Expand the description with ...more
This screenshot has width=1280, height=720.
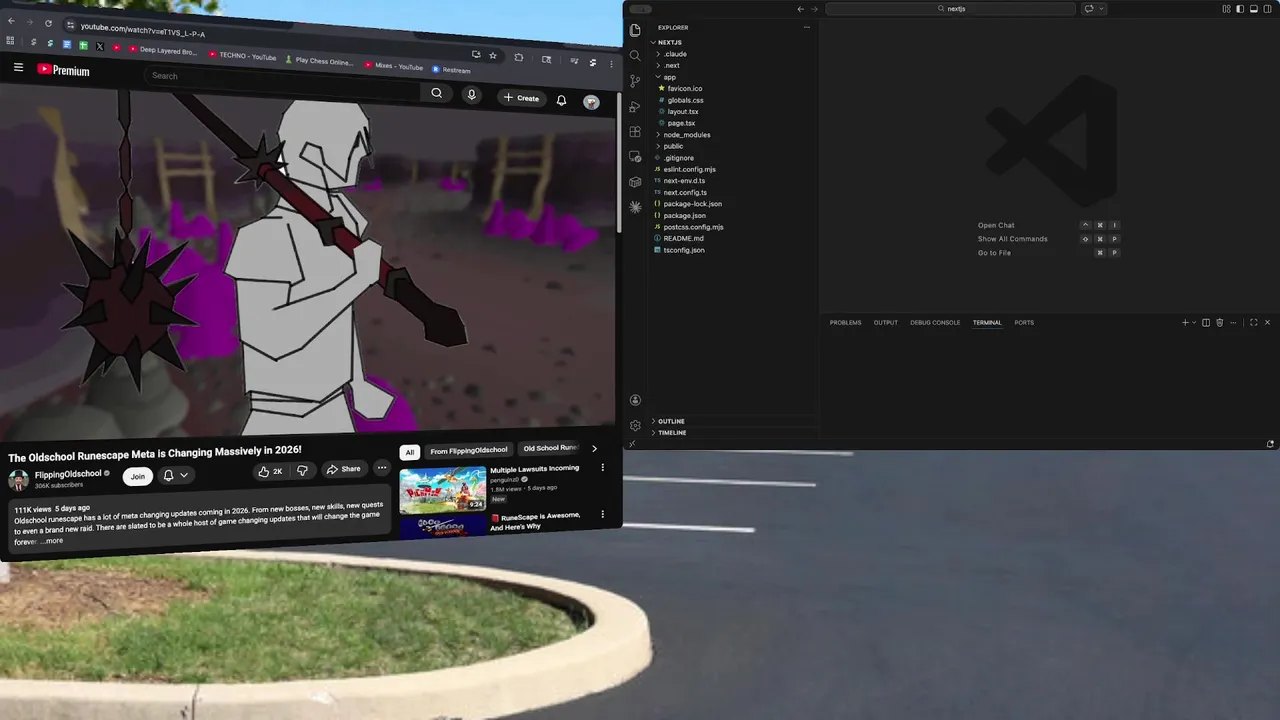(x=52, y=541)
